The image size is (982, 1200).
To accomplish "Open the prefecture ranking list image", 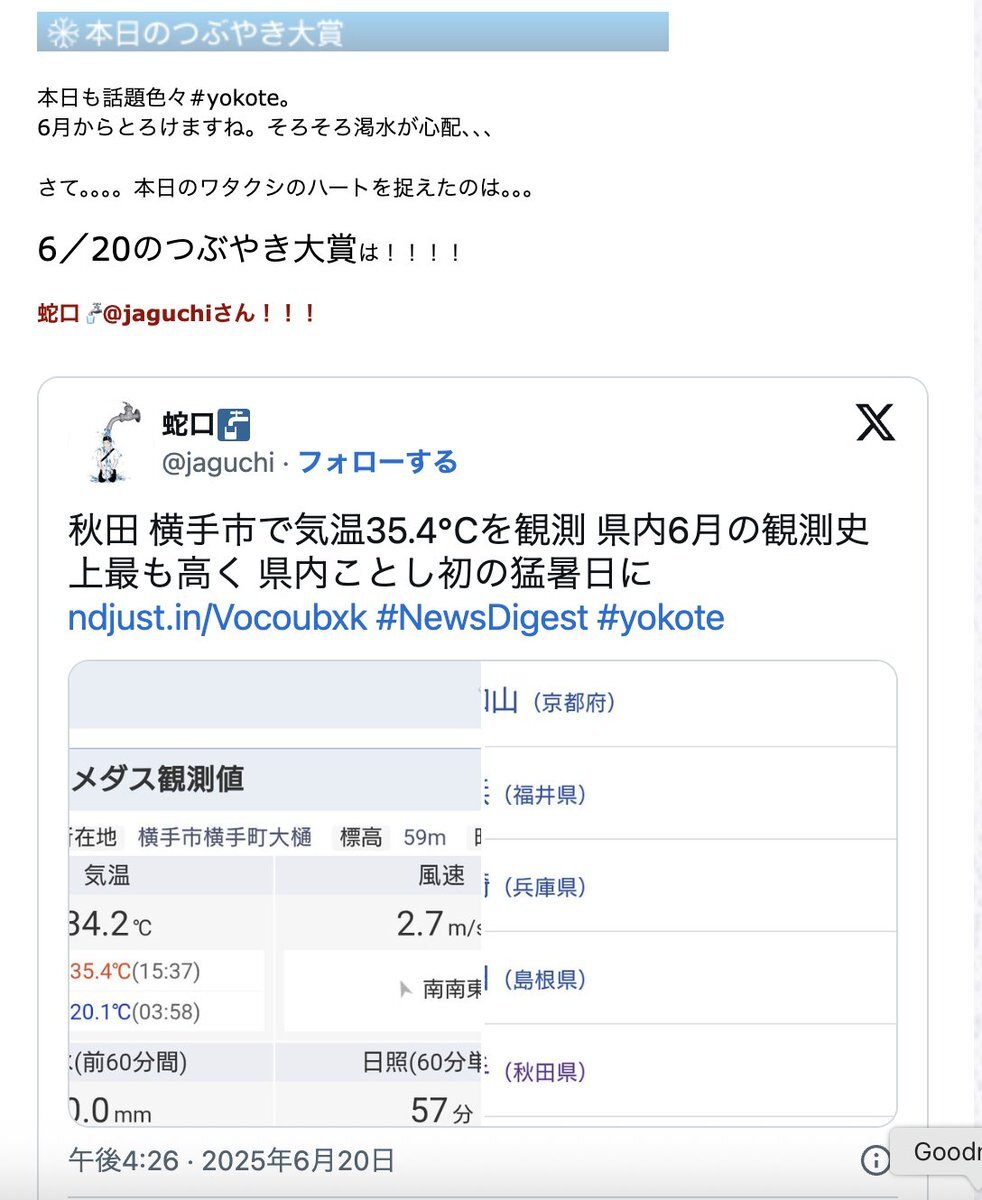I will [x=689, y=893].
